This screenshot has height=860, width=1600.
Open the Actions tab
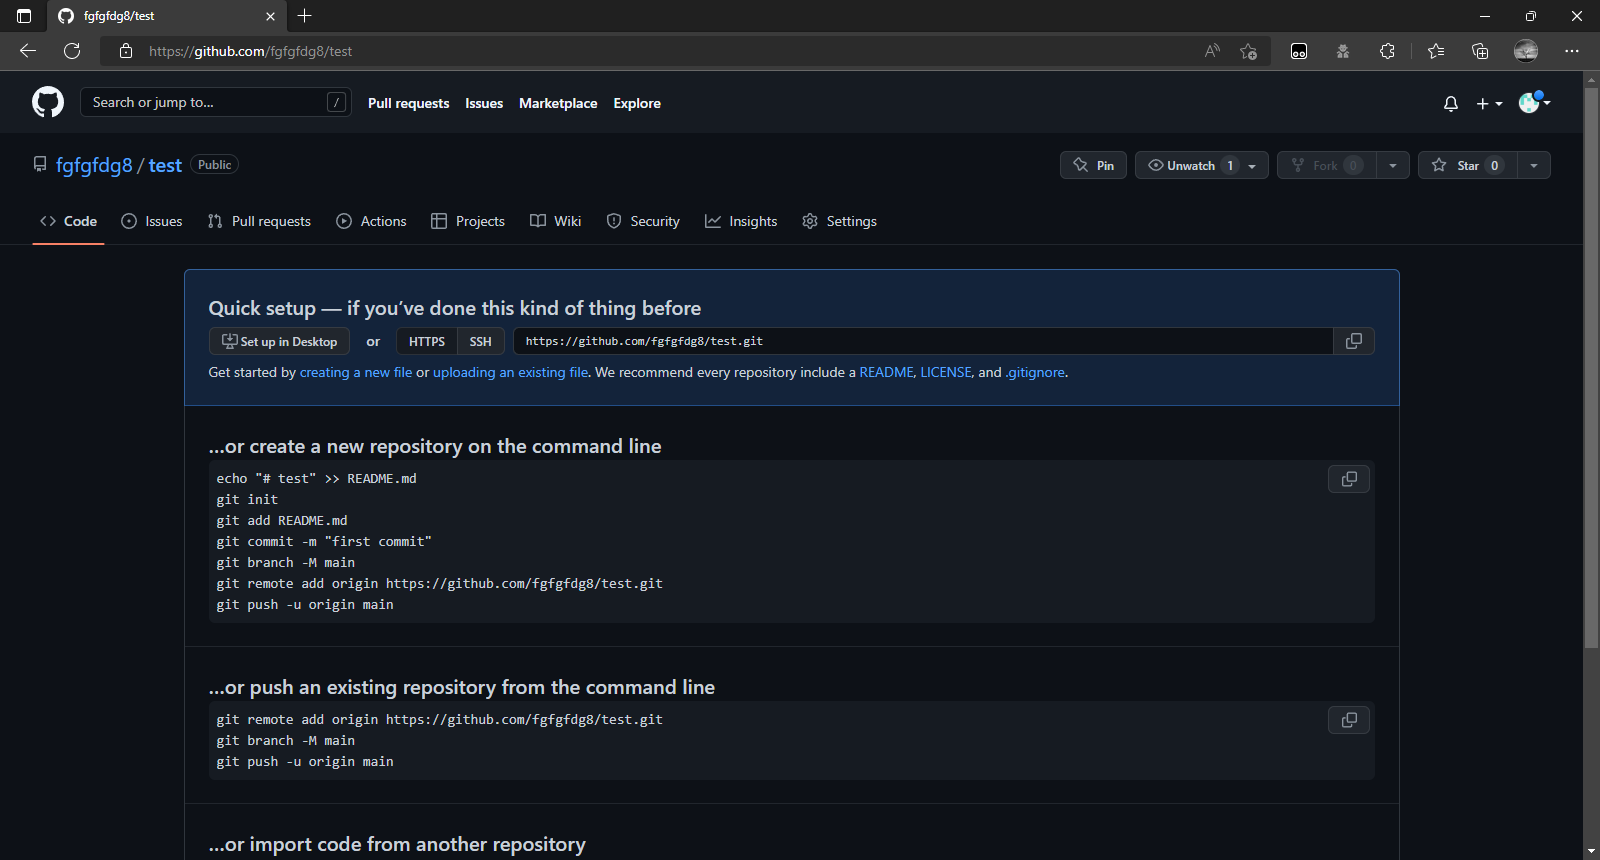[371, 221]
